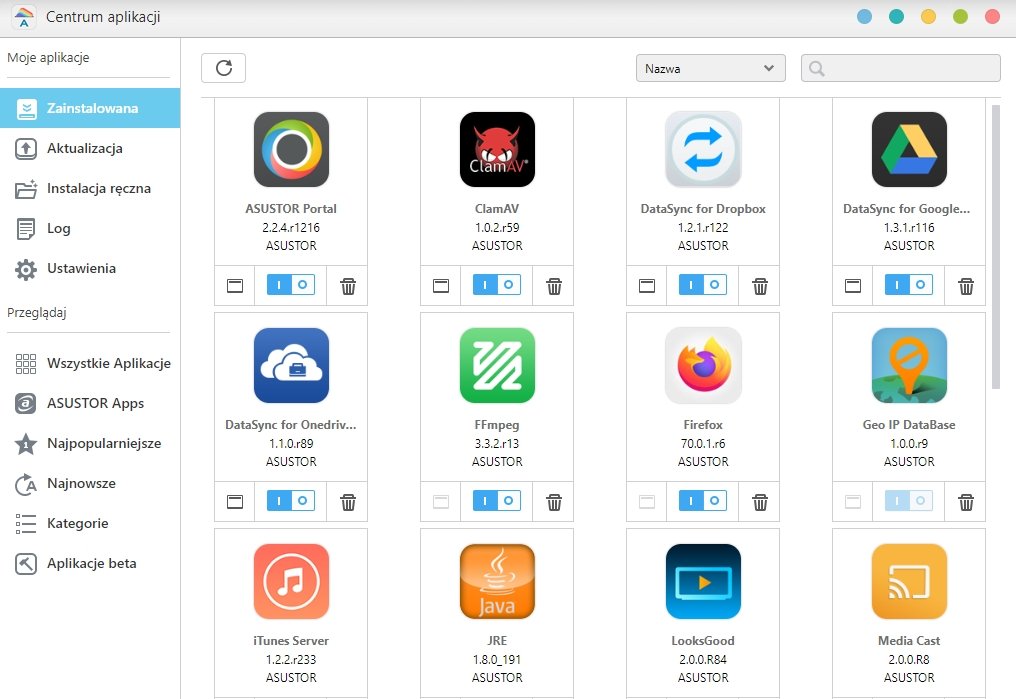Toggle DataSync for Google Drive switch
This screenshot has width=1016, height=699.
coord(909,284)
